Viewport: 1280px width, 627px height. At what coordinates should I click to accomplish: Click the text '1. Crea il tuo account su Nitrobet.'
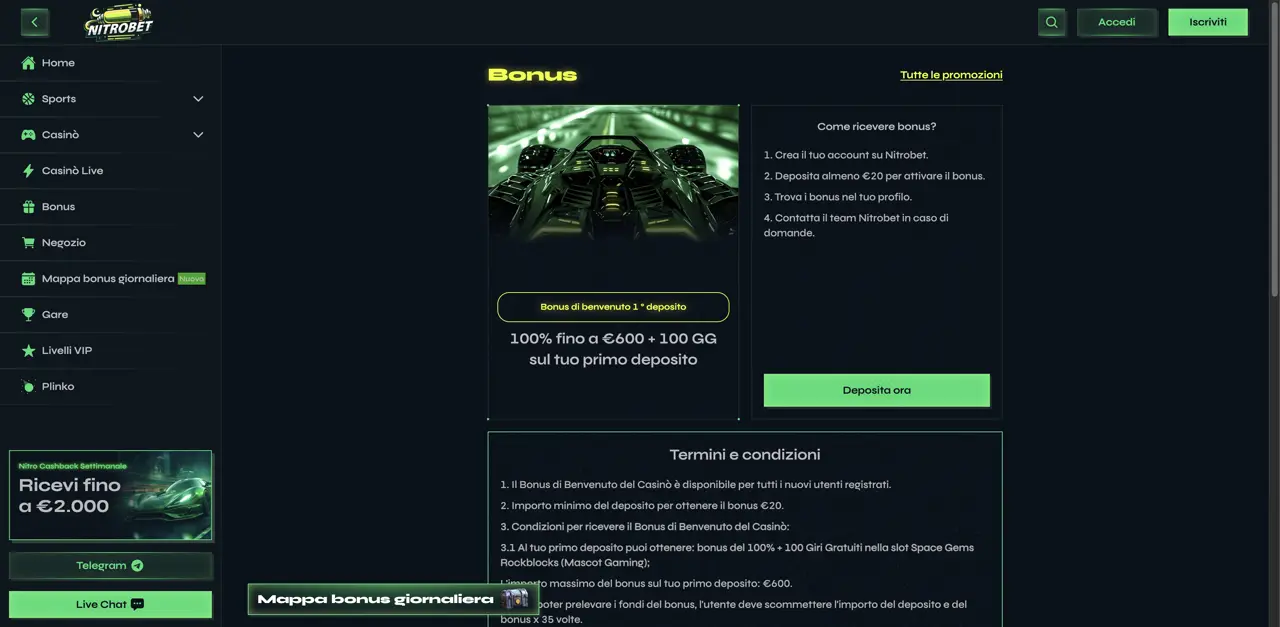tap(846, 155)
